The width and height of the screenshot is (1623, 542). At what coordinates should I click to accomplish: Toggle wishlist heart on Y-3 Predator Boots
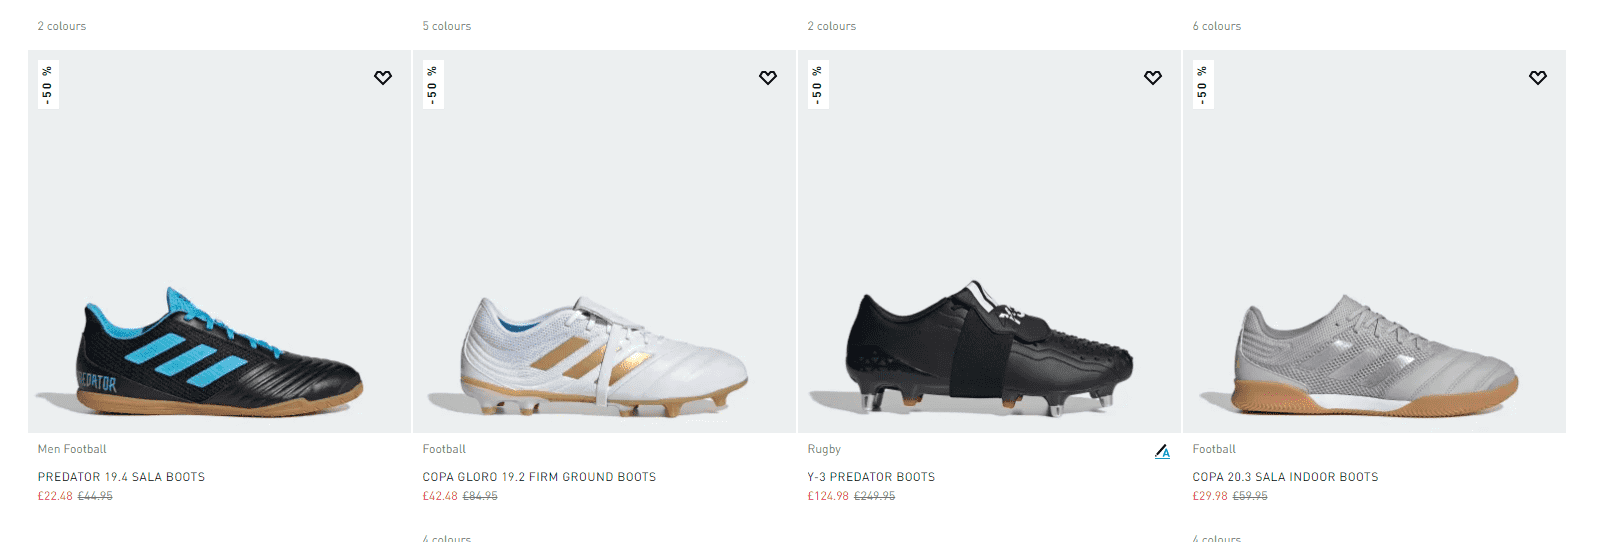pos(1153,78)
